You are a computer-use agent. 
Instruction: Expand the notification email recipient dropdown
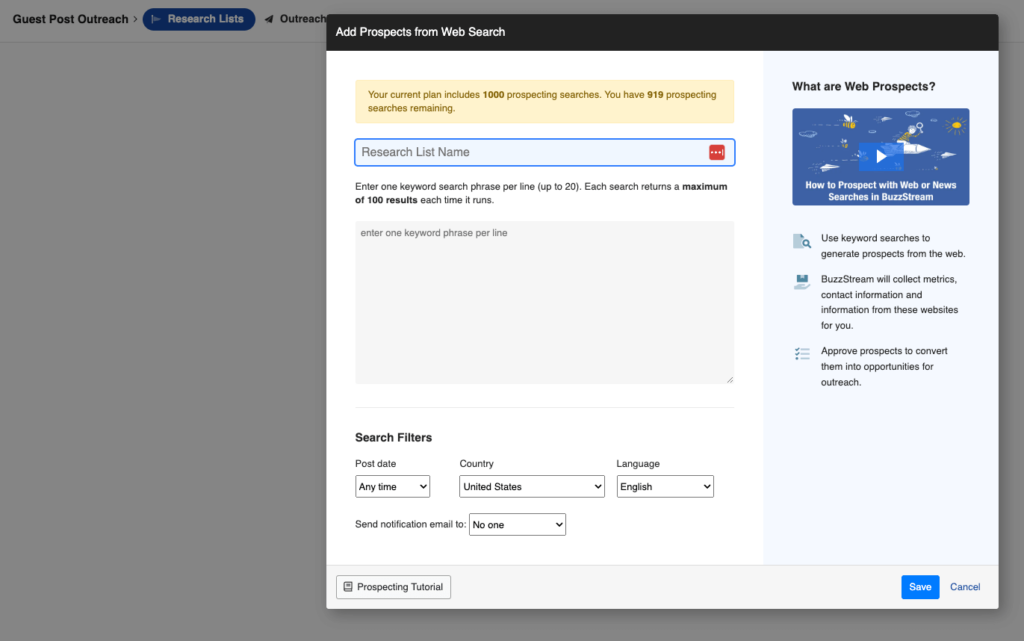pos(517,524)
